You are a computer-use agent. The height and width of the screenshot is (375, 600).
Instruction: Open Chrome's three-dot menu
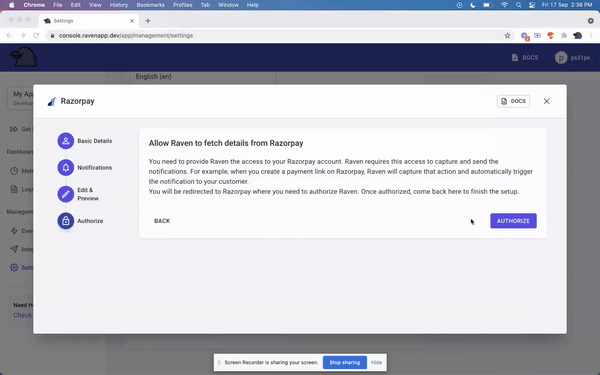click(591, 36)
